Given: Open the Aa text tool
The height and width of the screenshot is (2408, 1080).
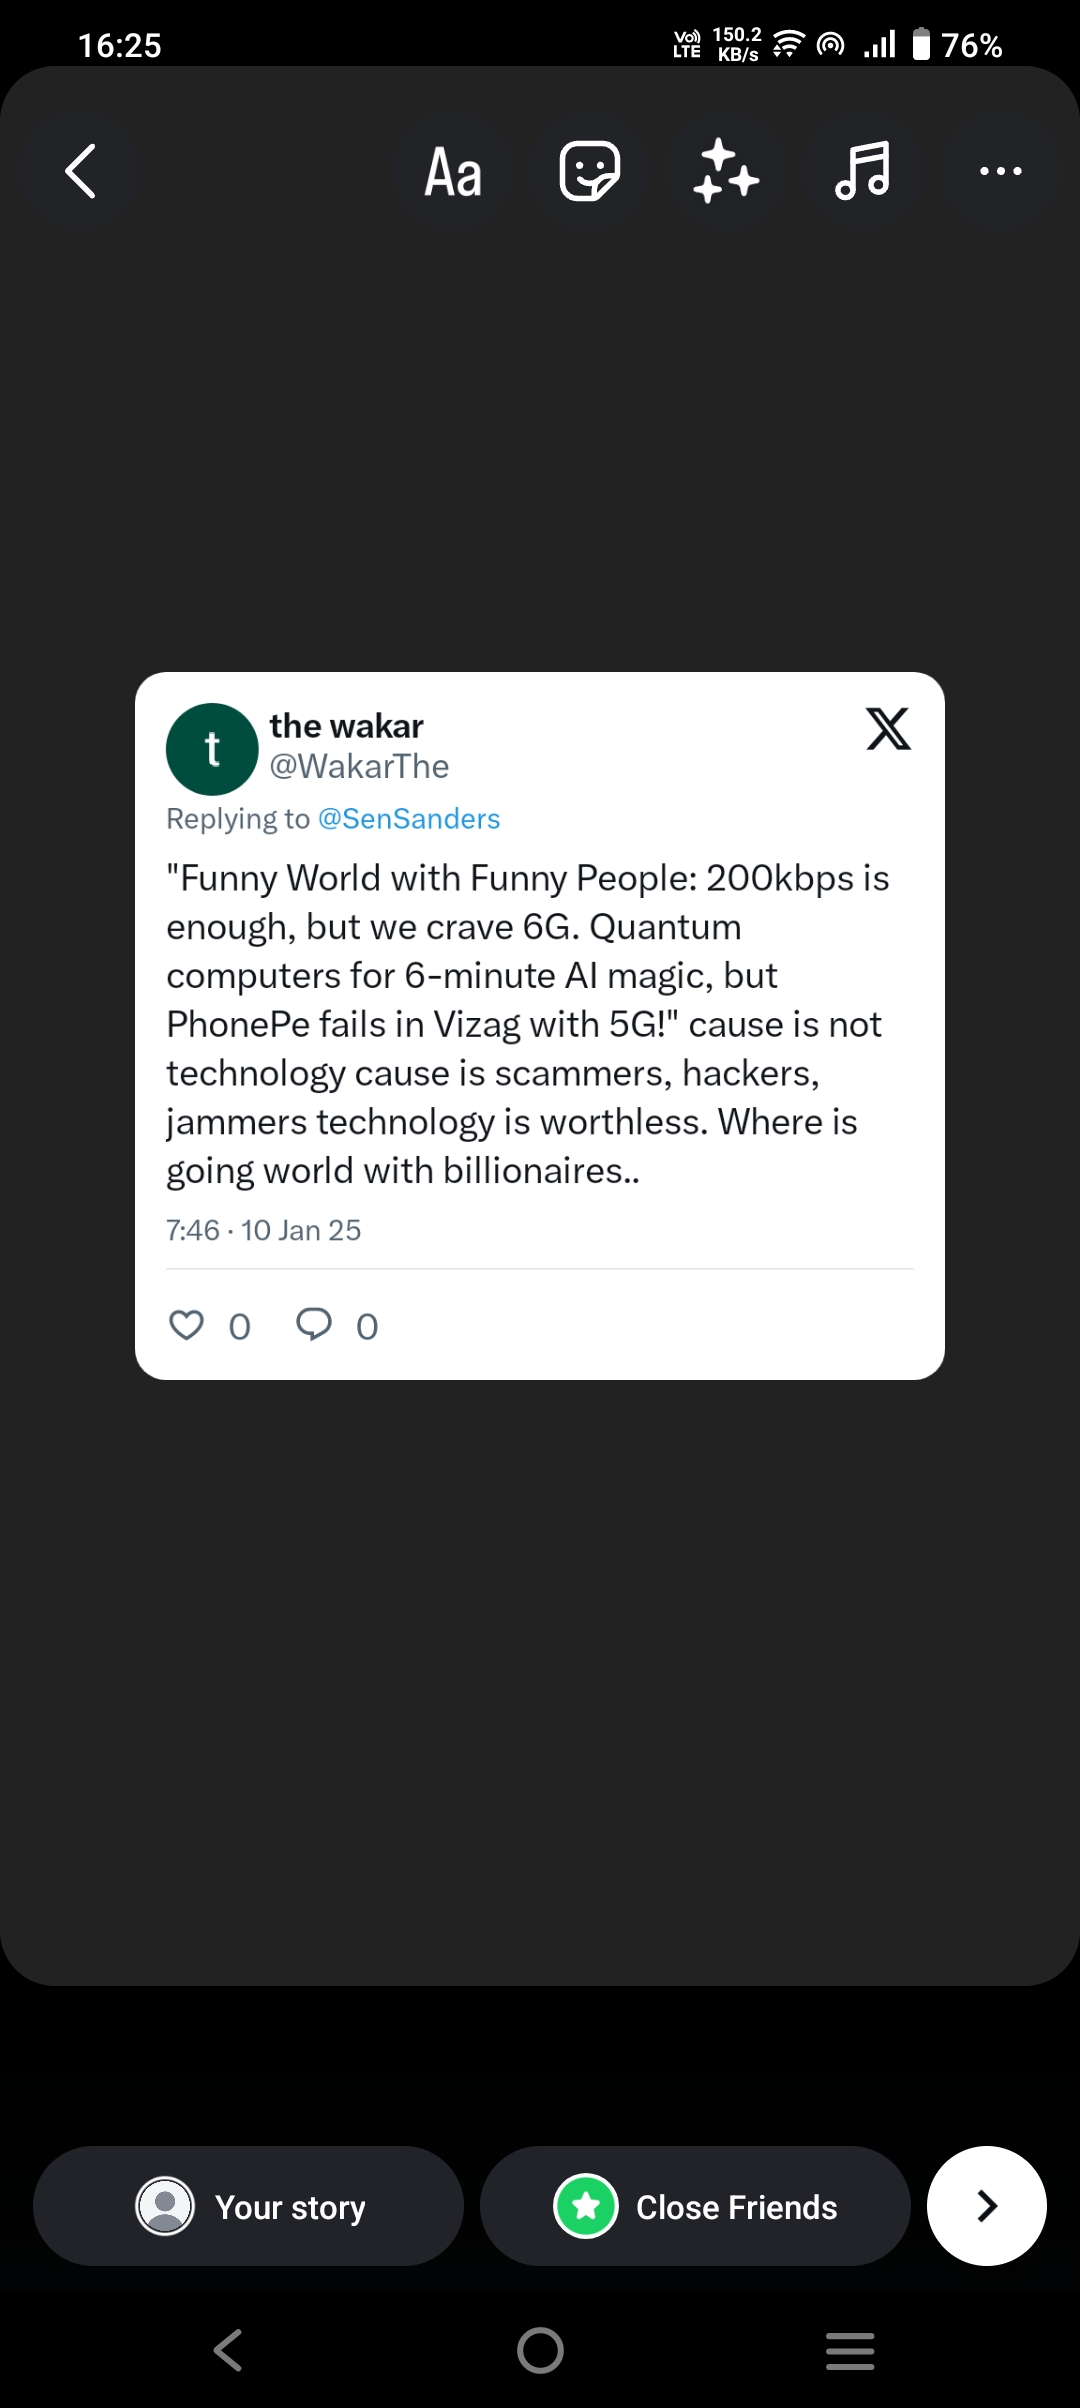Looking at the screenshot, I should click(453, 172).
